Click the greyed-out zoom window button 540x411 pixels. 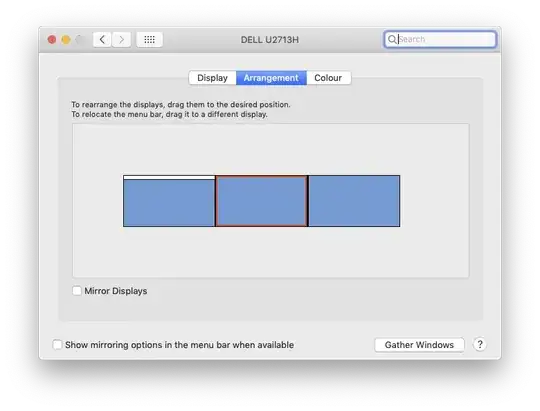pyautogui.click(x=80, y=40)
